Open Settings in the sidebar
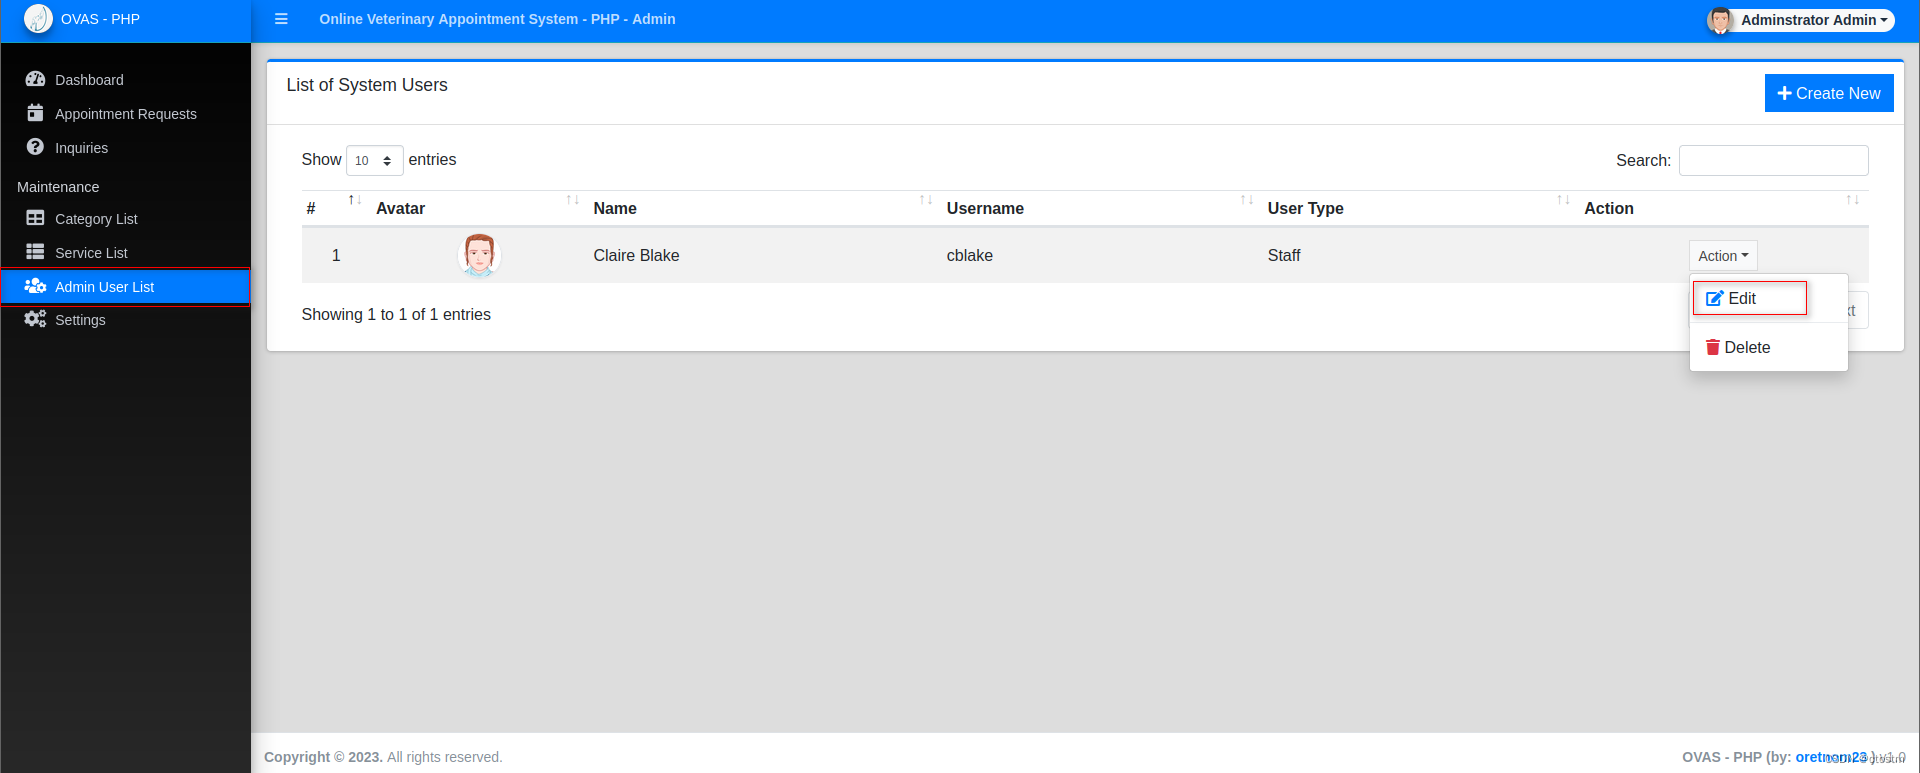The width and height of the screenshot is (1920, 773). pos(125,319)
